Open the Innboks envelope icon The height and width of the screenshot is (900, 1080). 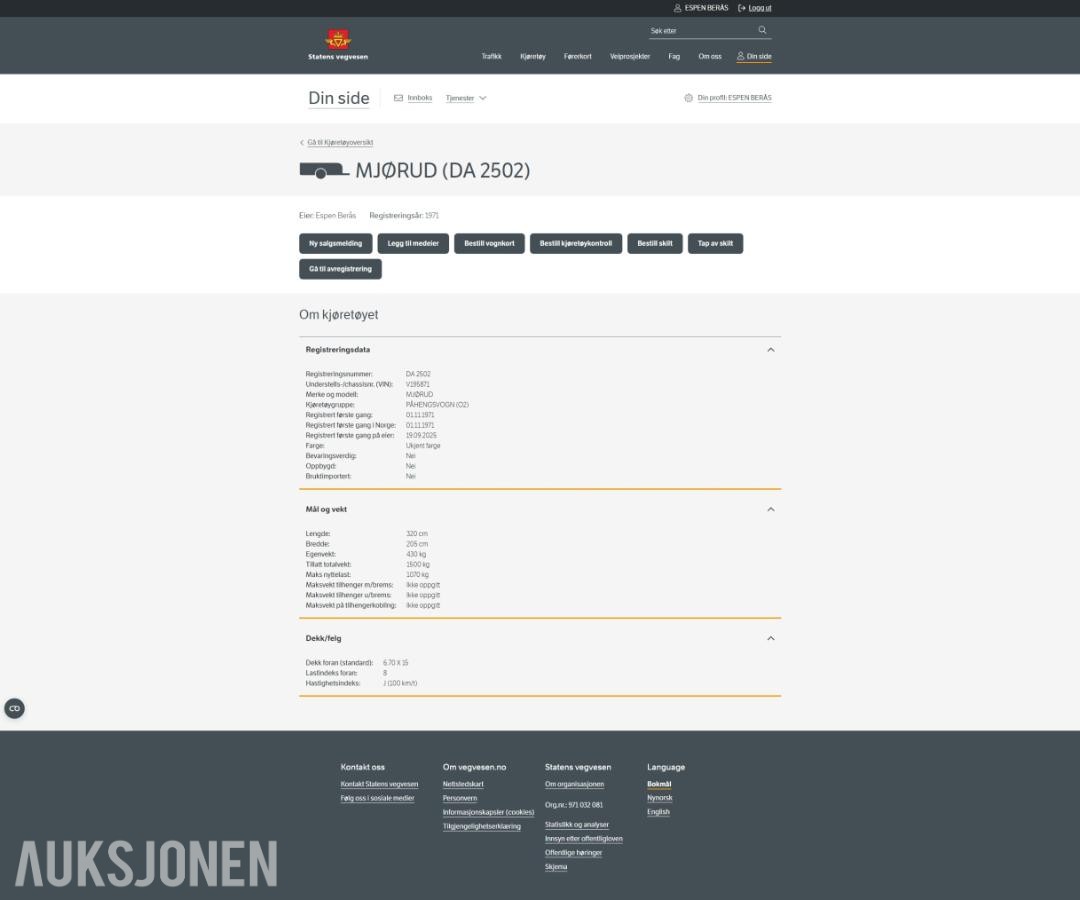pos(398,98)
